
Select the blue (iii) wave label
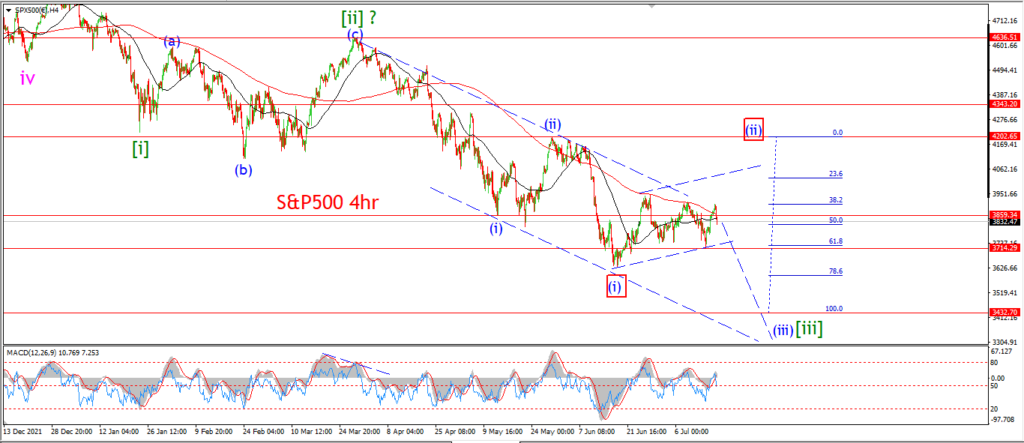pyautogui.click(x=781, y=331)
